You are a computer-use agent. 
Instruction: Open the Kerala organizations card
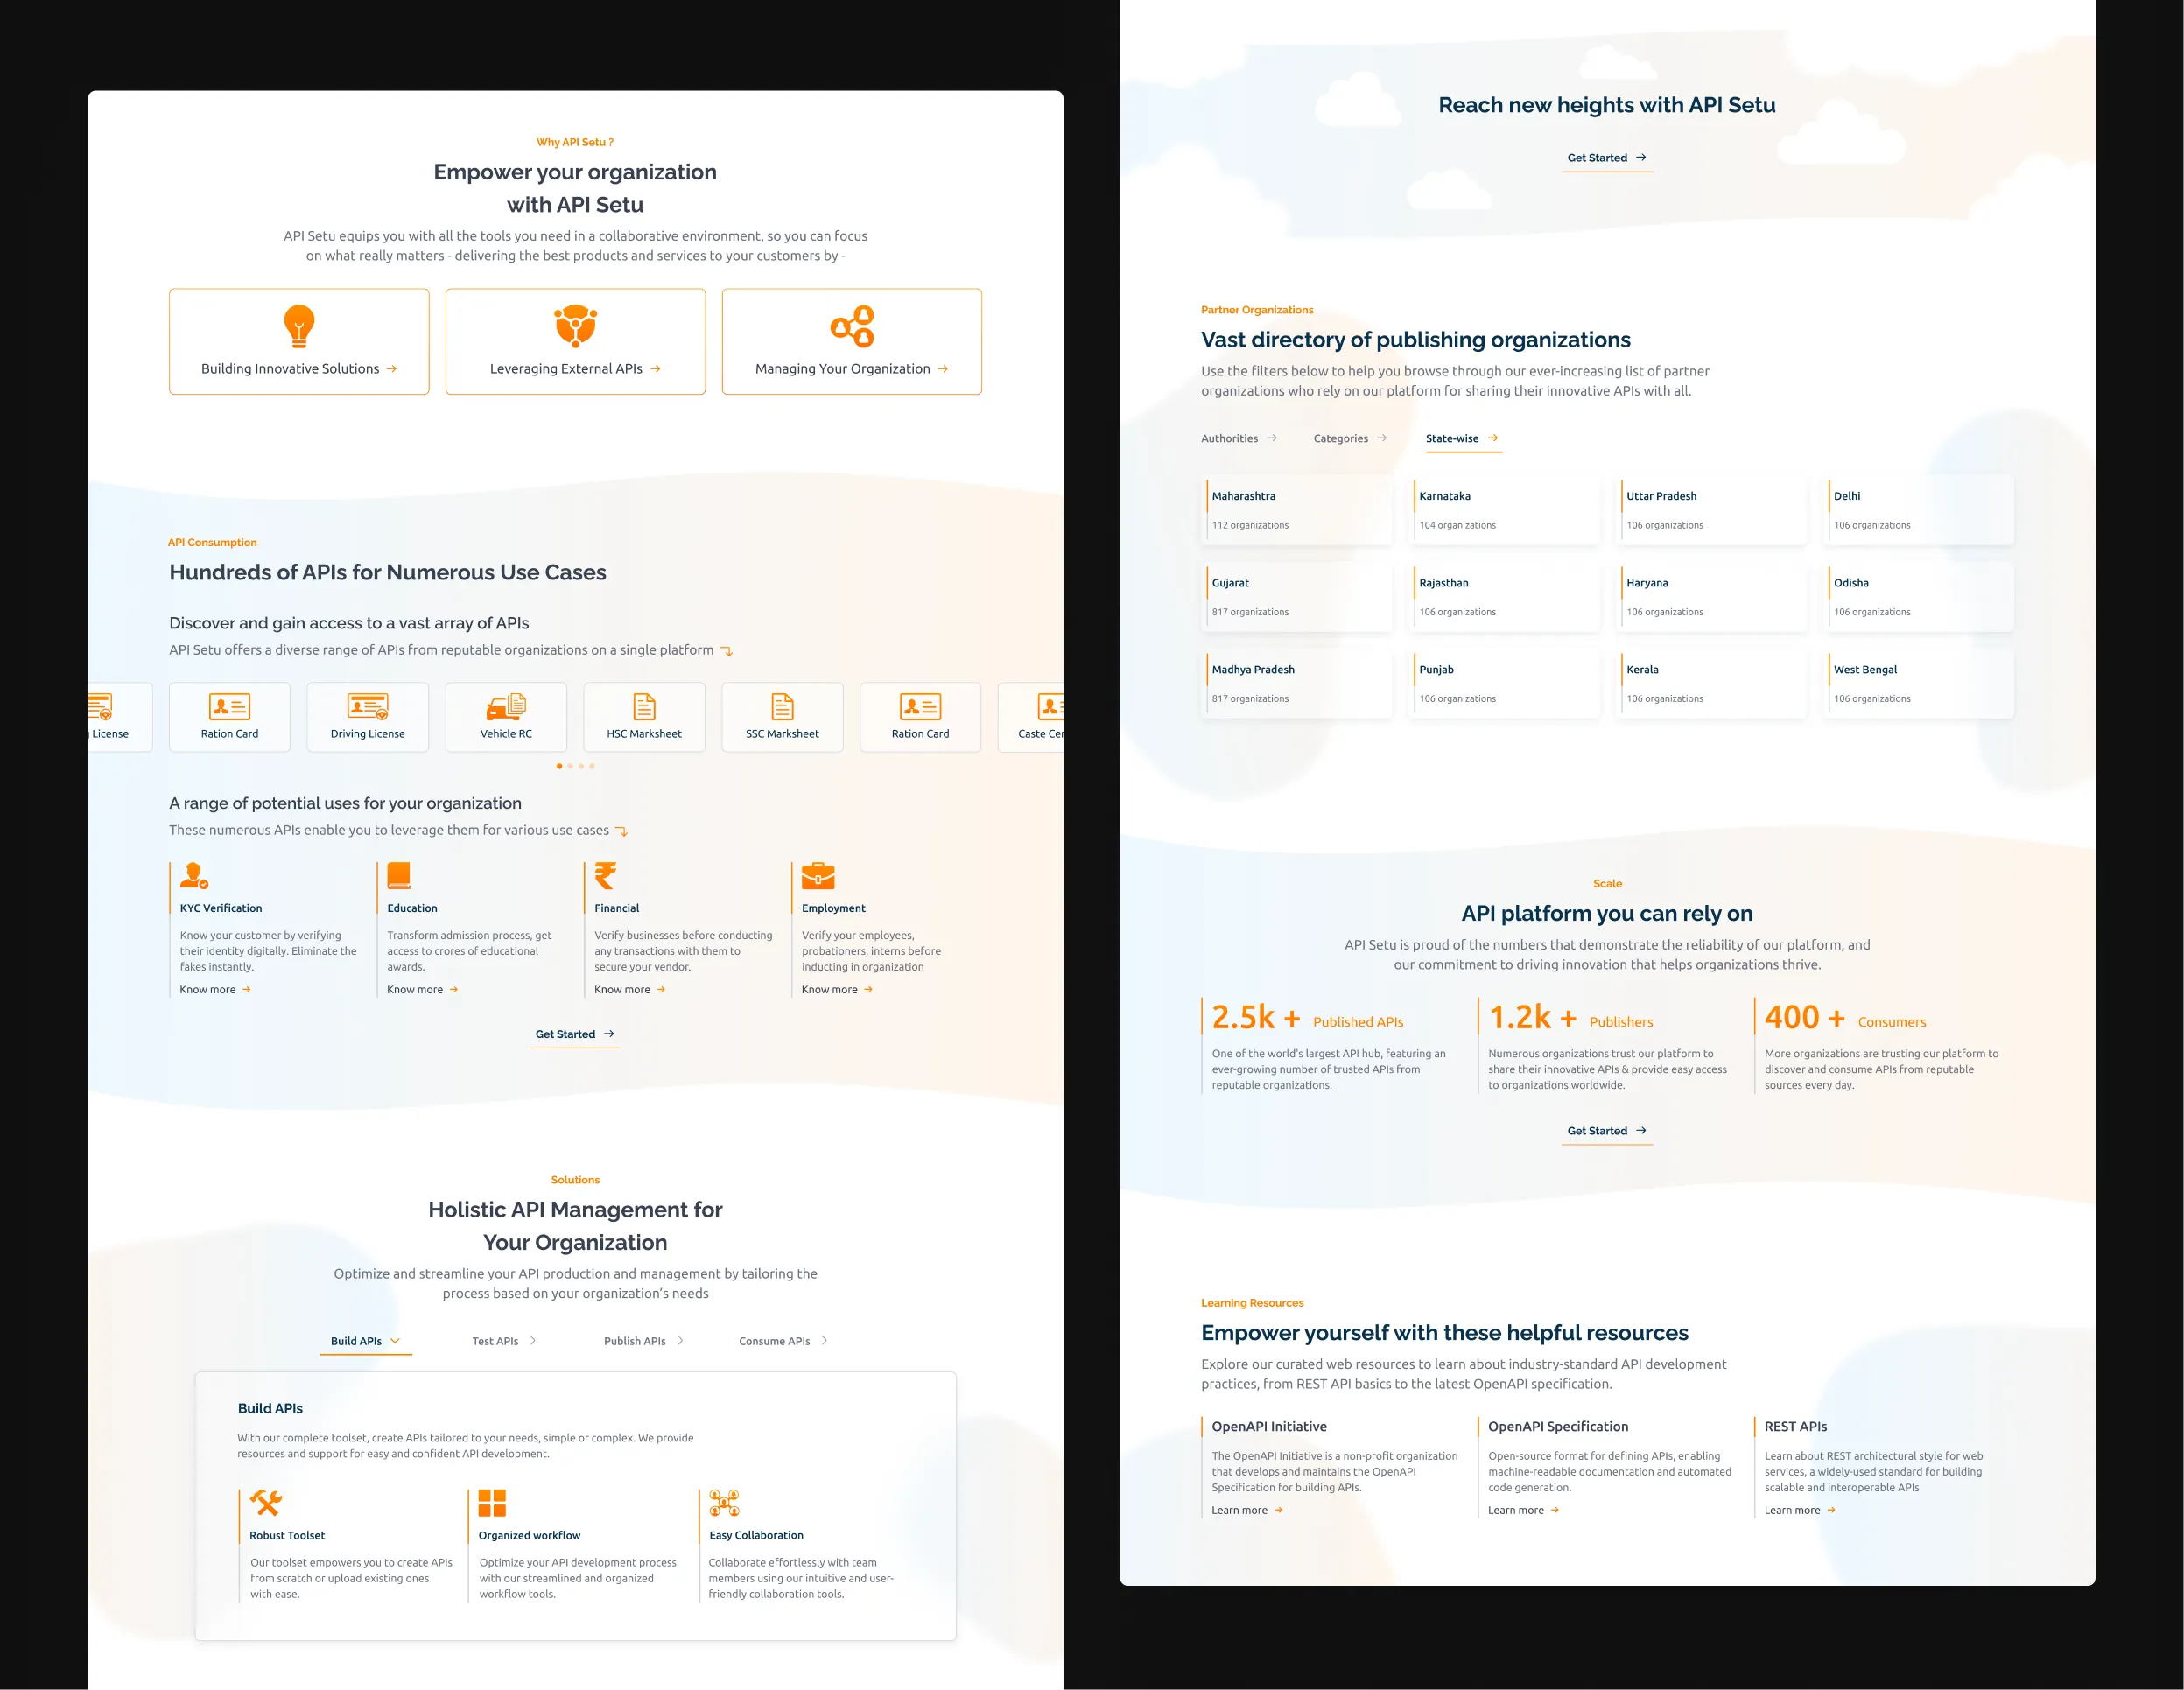coord(1711,684)
